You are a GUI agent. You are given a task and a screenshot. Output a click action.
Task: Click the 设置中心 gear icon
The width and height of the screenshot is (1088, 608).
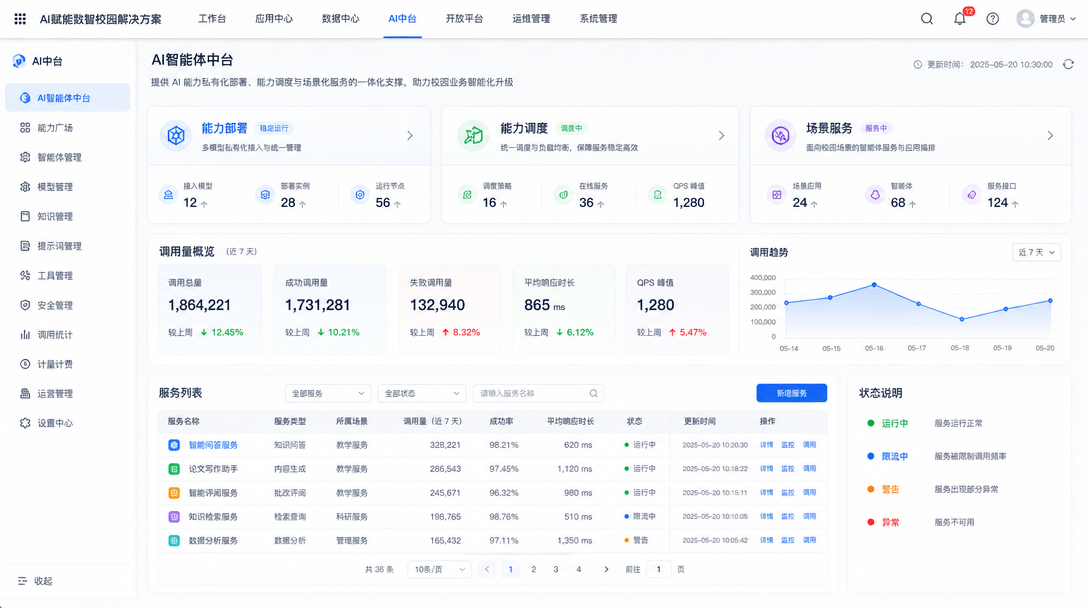tap(25, 423)
